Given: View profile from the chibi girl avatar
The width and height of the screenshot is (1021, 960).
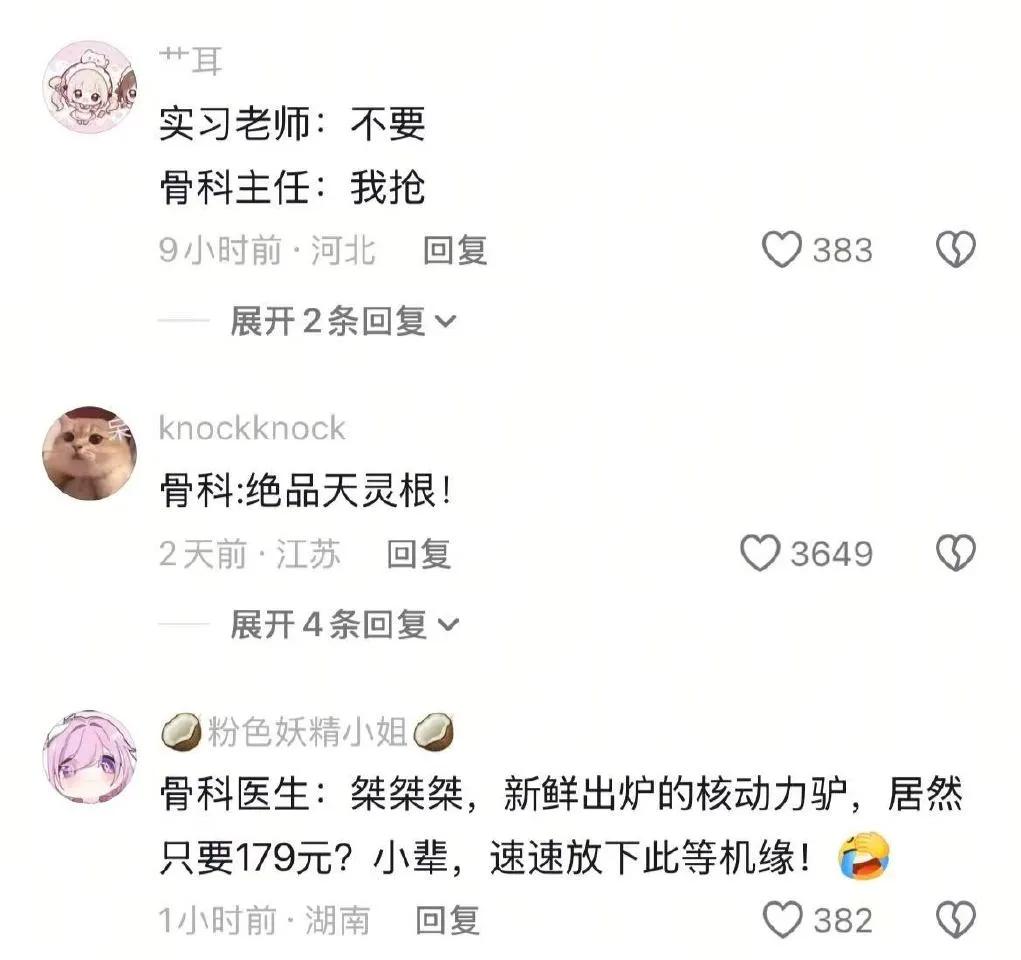Looking at the screenshot, I should click(x=89, y=85).
